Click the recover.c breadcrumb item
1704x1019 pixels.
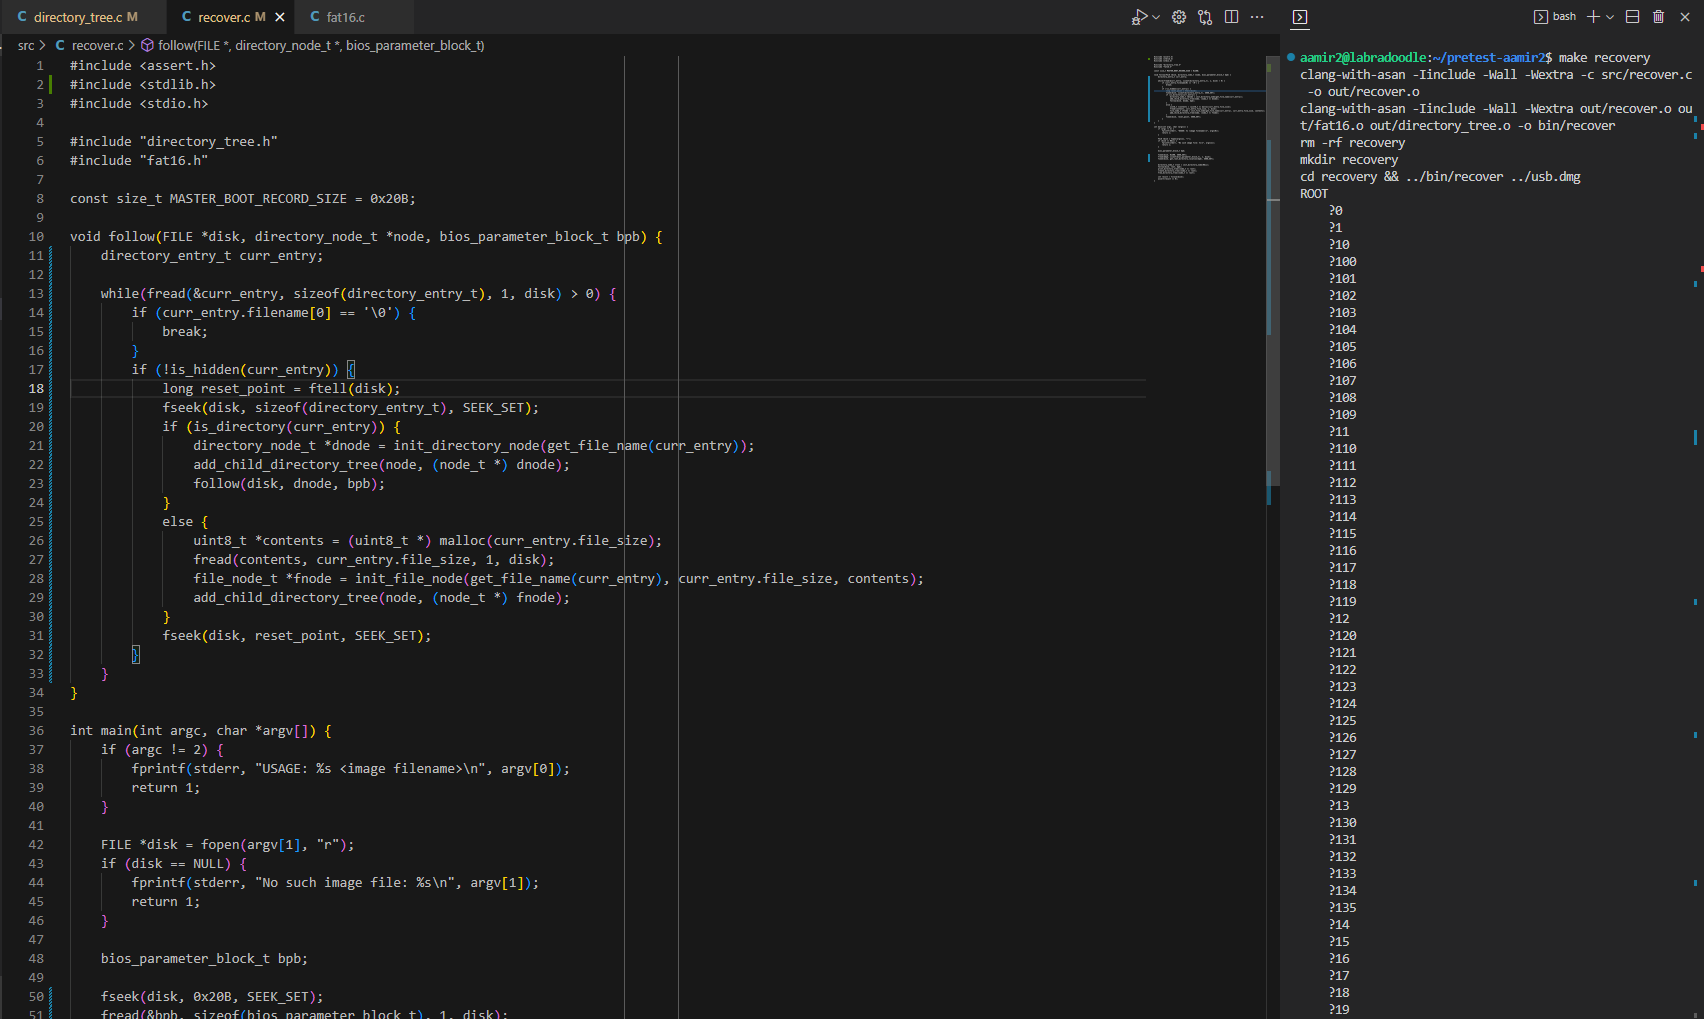[97, 45]
